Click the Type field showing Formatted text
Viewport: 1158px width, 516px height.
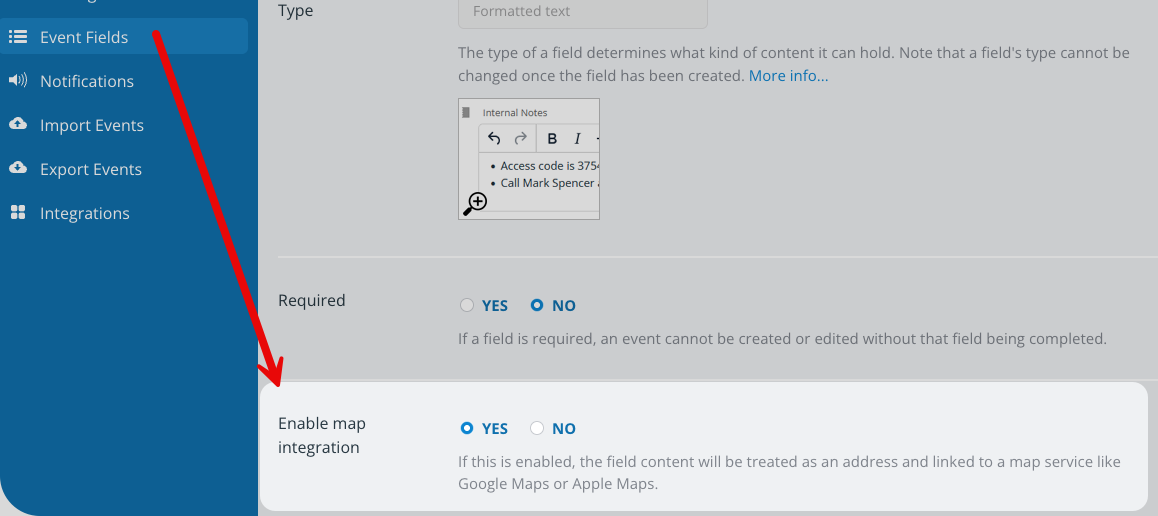tap(582, 12)
